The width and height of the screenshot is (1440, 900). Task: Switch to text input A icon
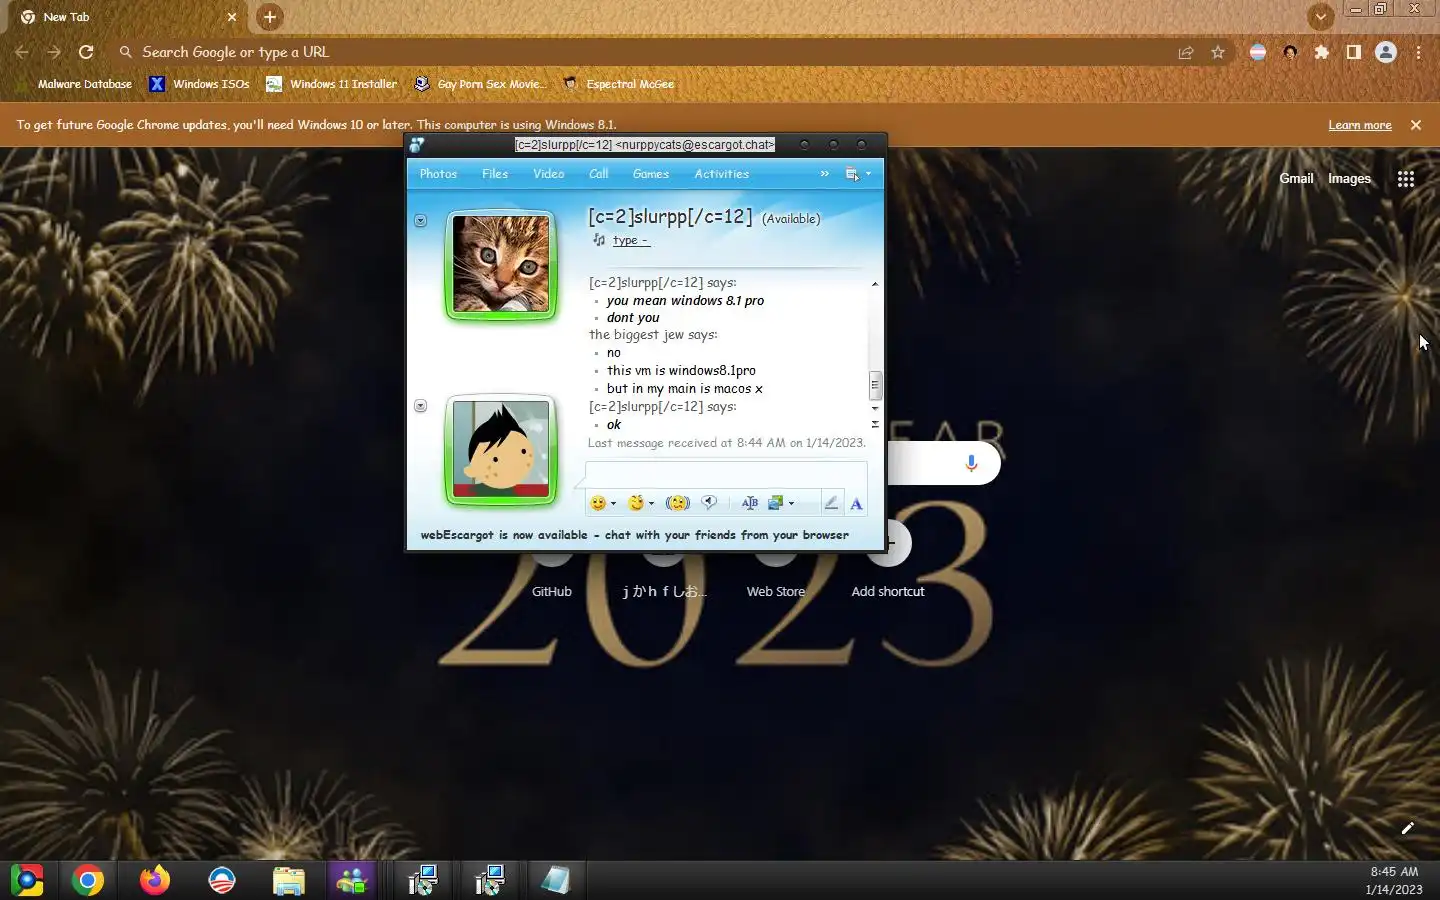[856, 504]
